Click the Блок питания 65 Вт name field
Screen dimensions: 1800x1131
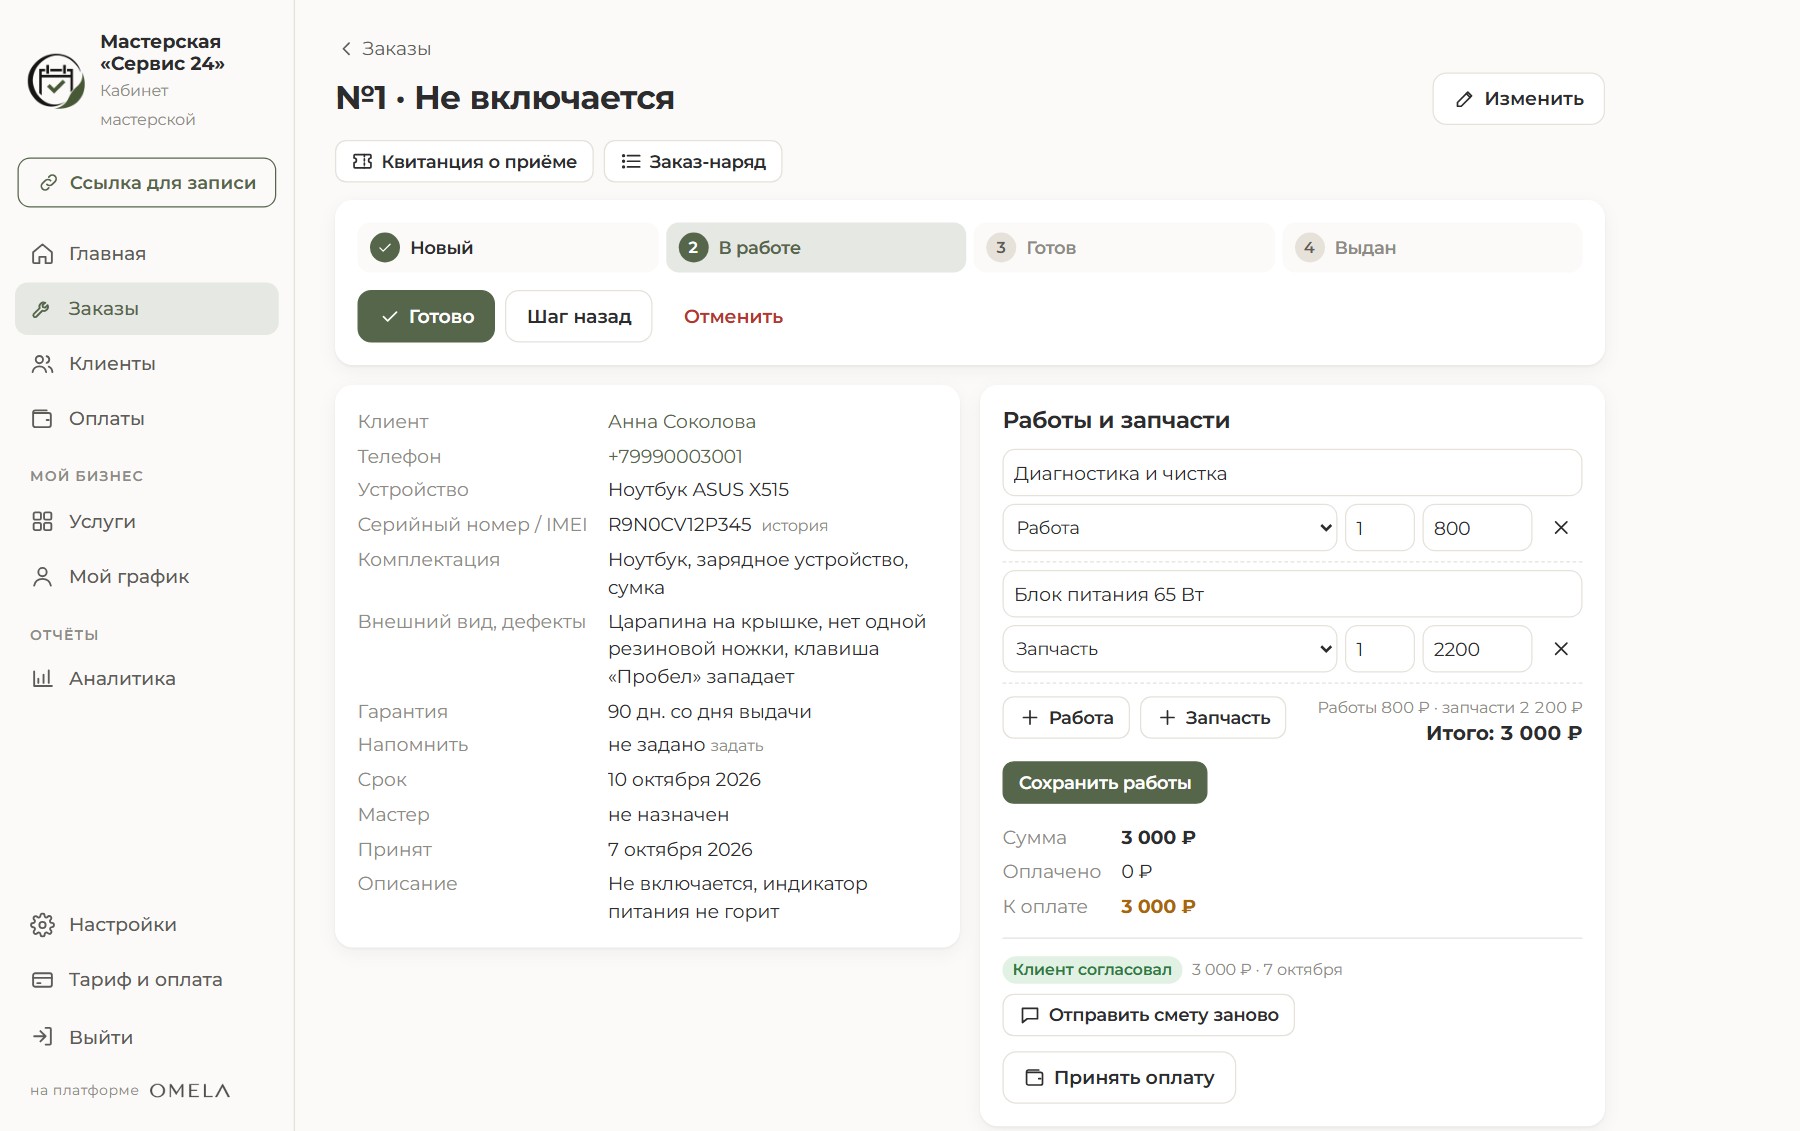(1292, 594)
